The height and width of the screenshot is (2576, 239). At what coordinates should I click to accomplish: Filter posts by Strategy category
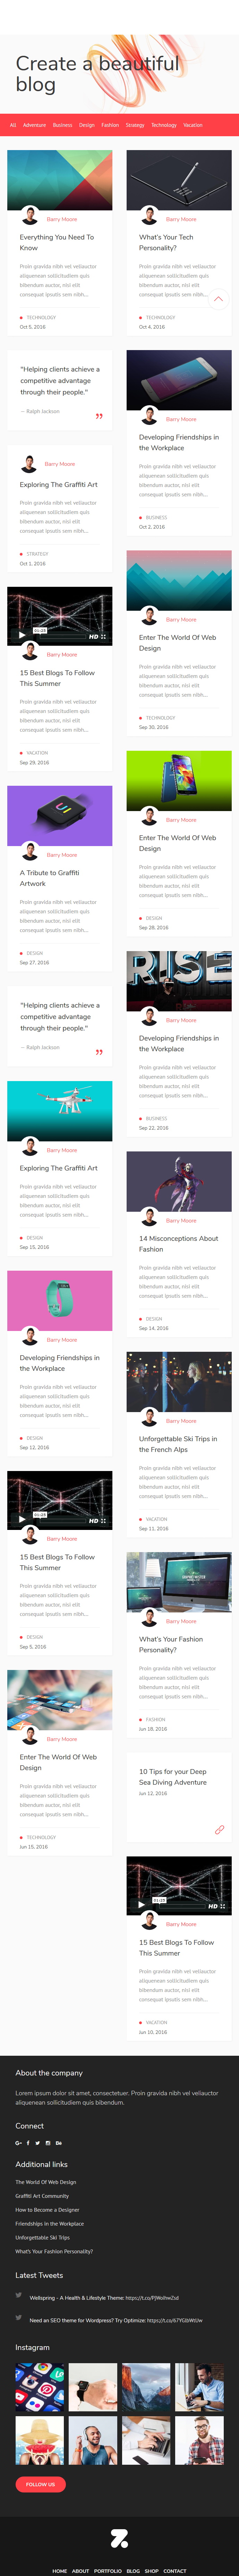coord(135,125)
